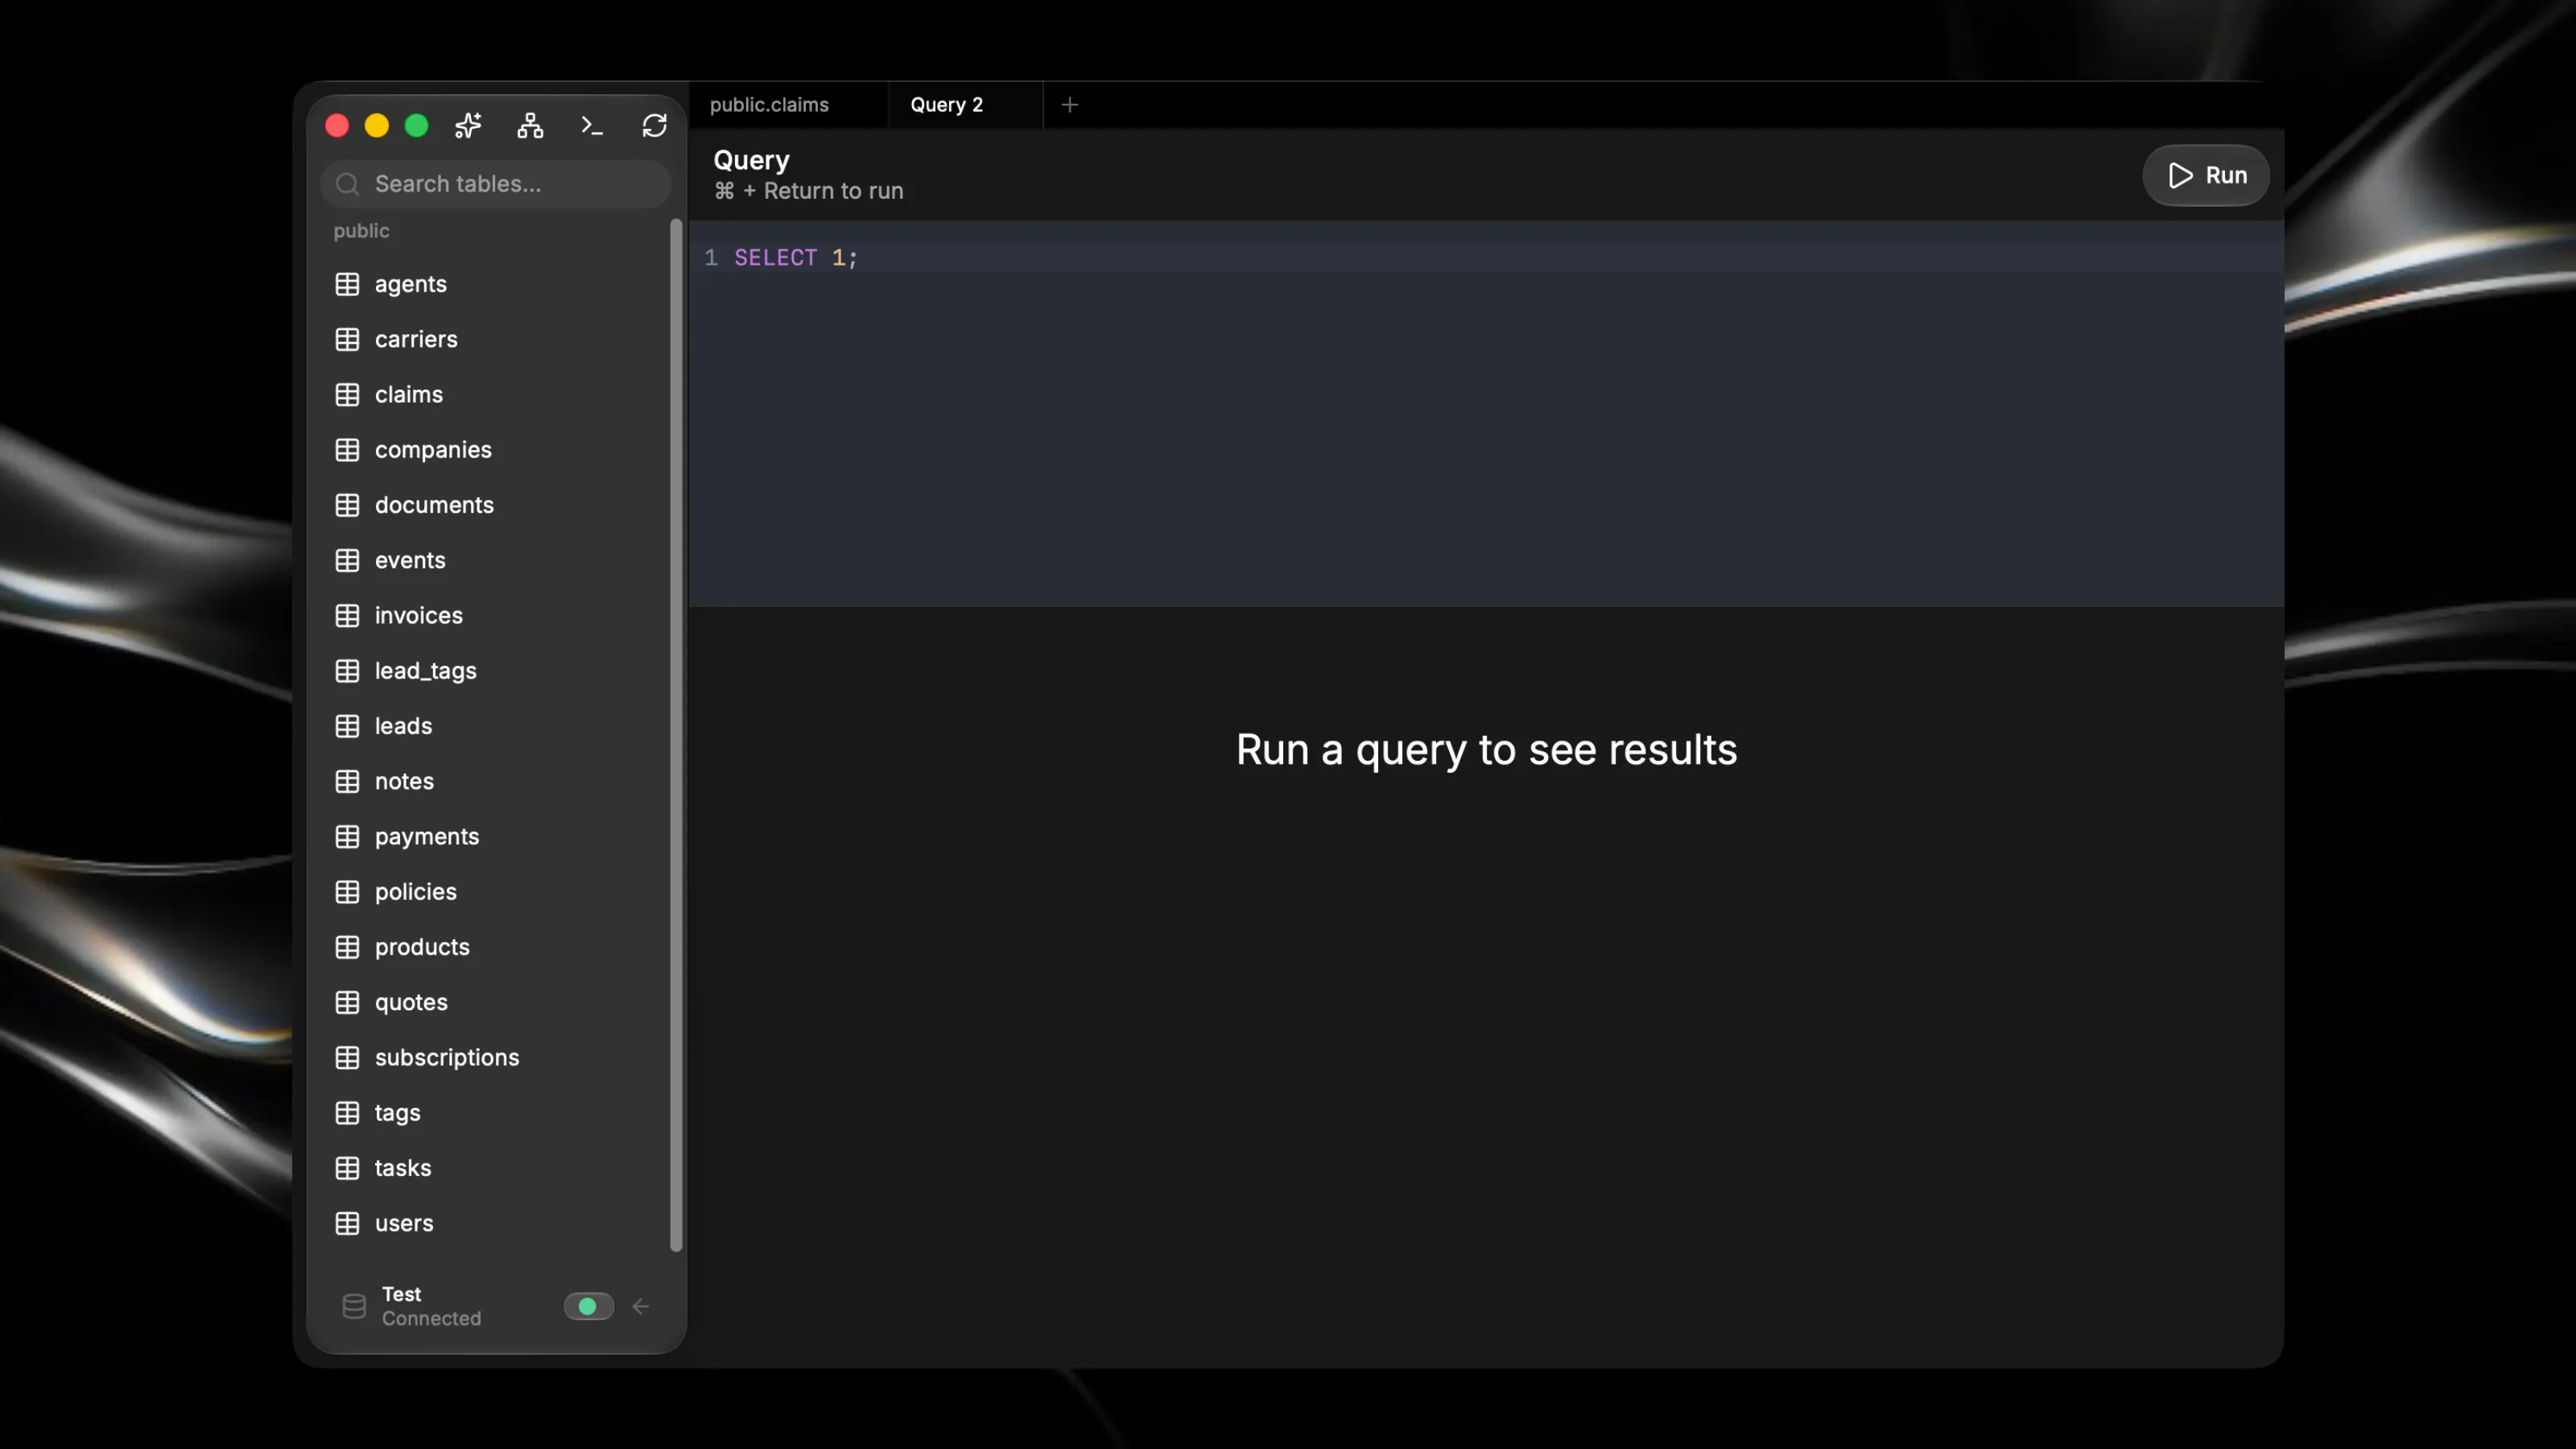Click the magnifier icon in search box
Viewport: 2576px width, 1449px height.
pos(347,184)
